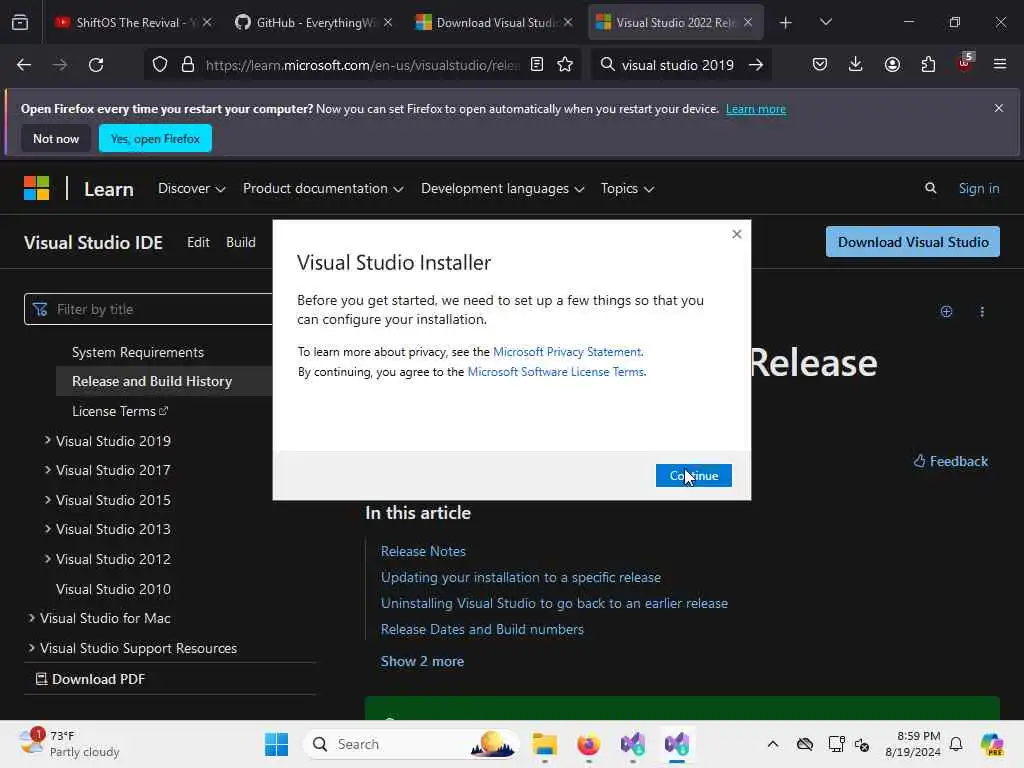Bookmark this page with the star icon
This screenshot has height=768, width=1024.
[x=565, y=65]
